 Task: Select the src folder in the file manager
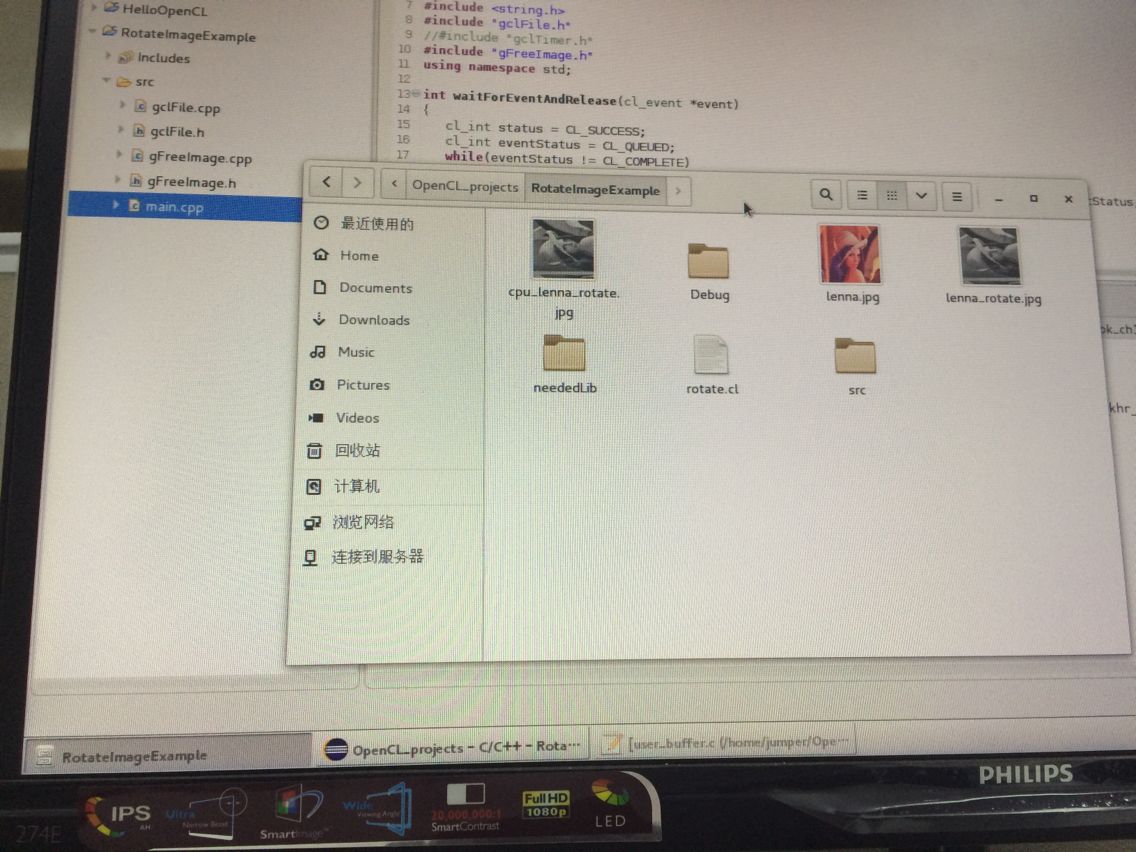[855, 356]
